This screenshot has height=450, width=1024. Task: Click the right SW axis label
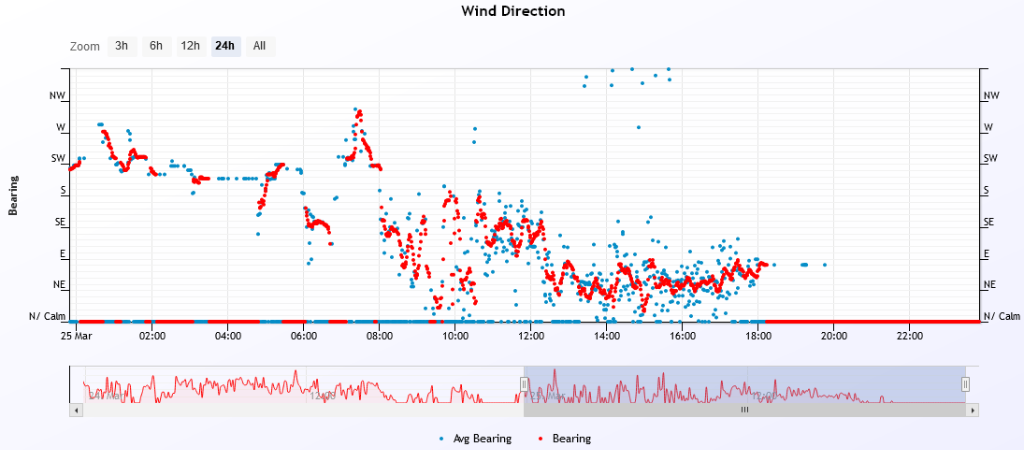click(991, 159)
